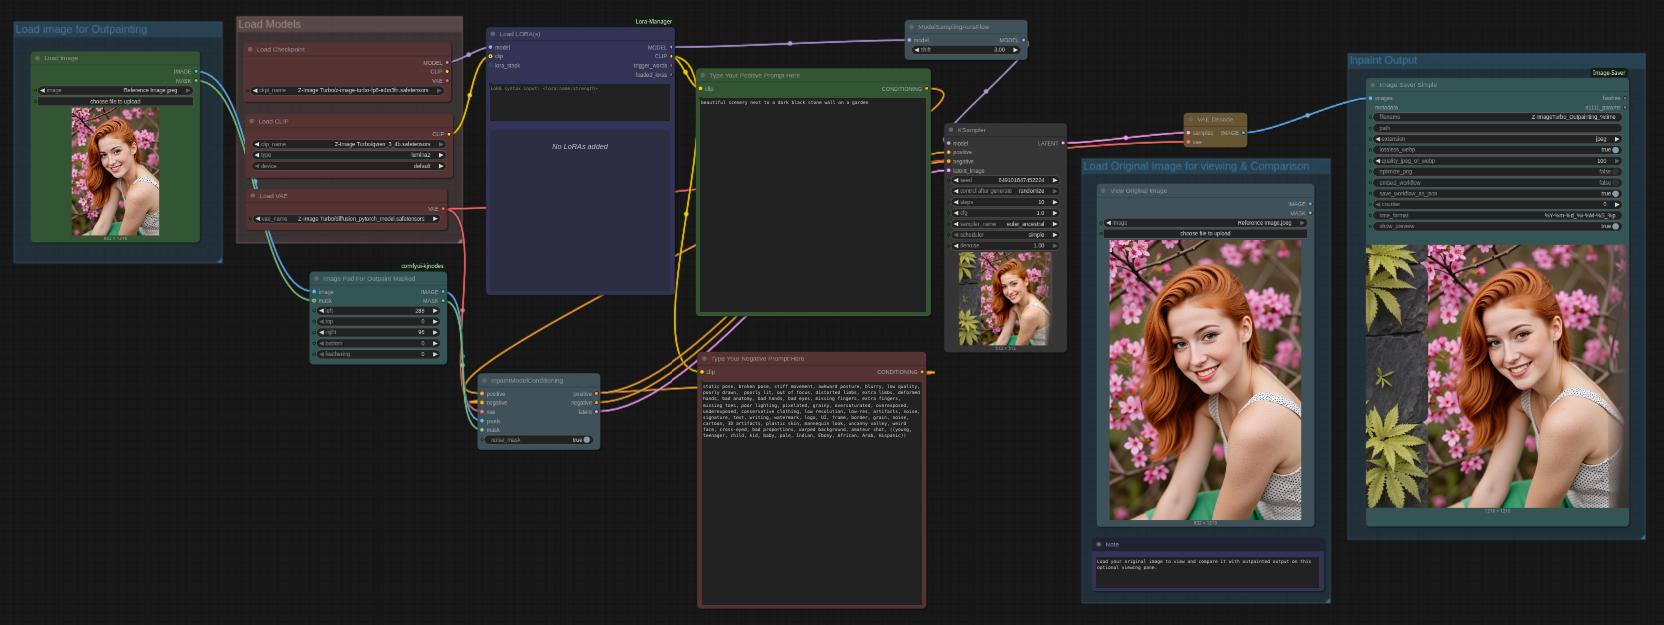The height and width of the screenshot is (625, 1664).
Task: Click choose file to upload in View Original Image
Action: (x=1205, y=233)
